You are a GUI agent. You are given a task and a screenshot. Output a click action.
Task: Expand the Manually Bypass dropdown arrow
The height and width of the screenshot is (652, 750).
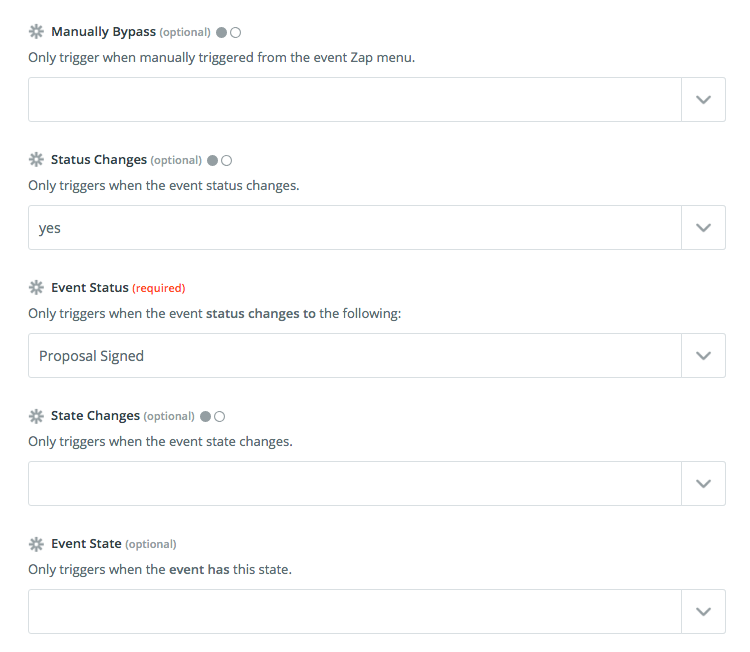[703, 99]
